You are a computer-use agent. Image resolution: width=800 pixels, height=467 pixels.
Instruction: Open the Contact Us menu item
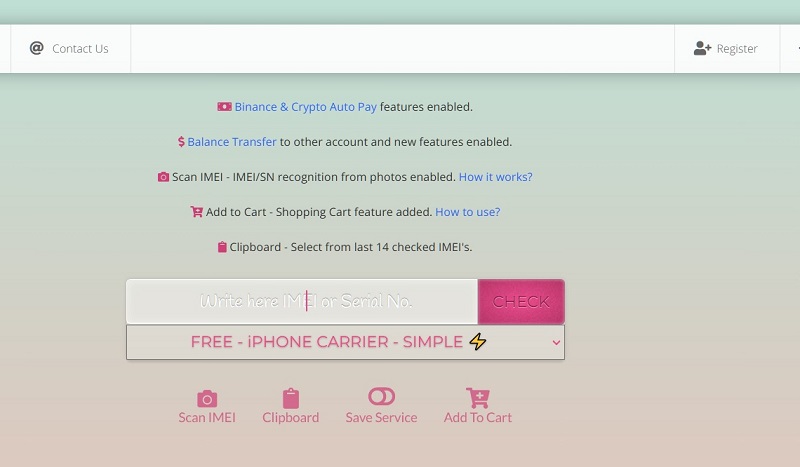pos(80,48)
